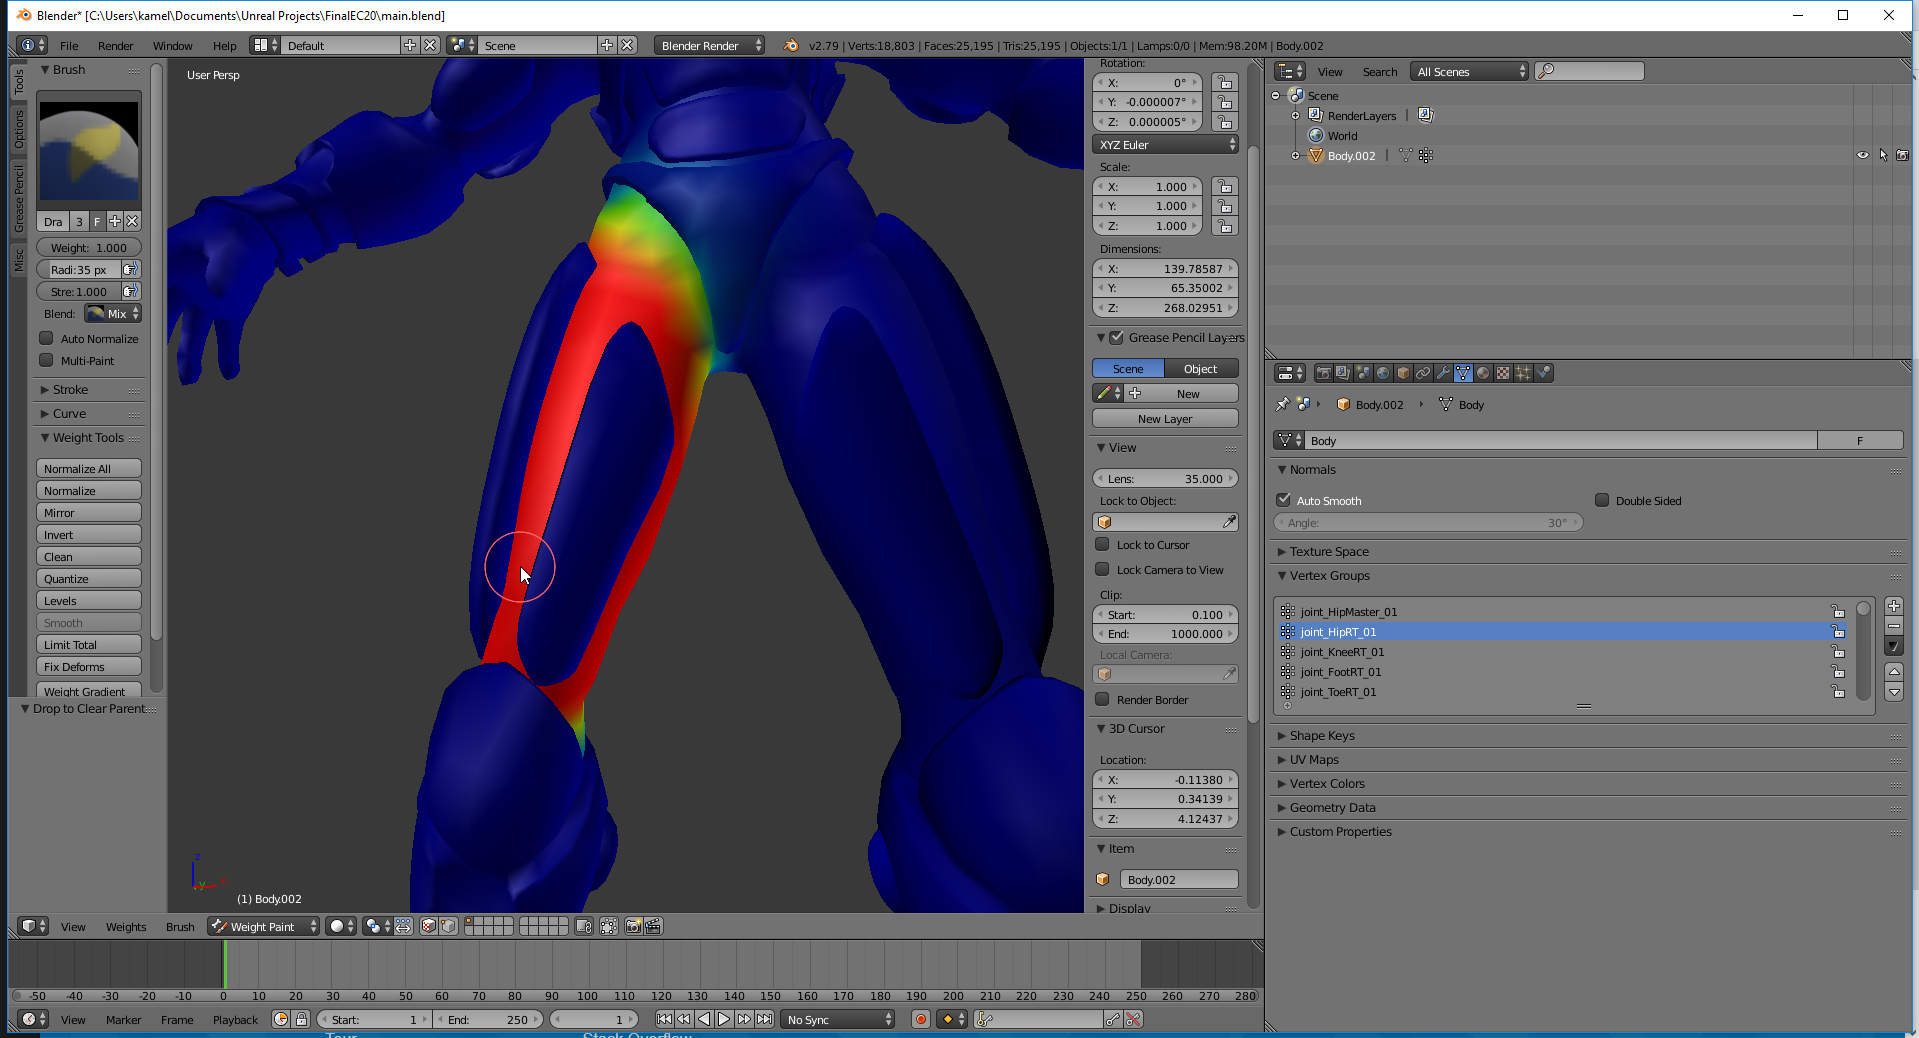
Task: Open the Blender Render engine dropdown
Action: coord(709,45)
